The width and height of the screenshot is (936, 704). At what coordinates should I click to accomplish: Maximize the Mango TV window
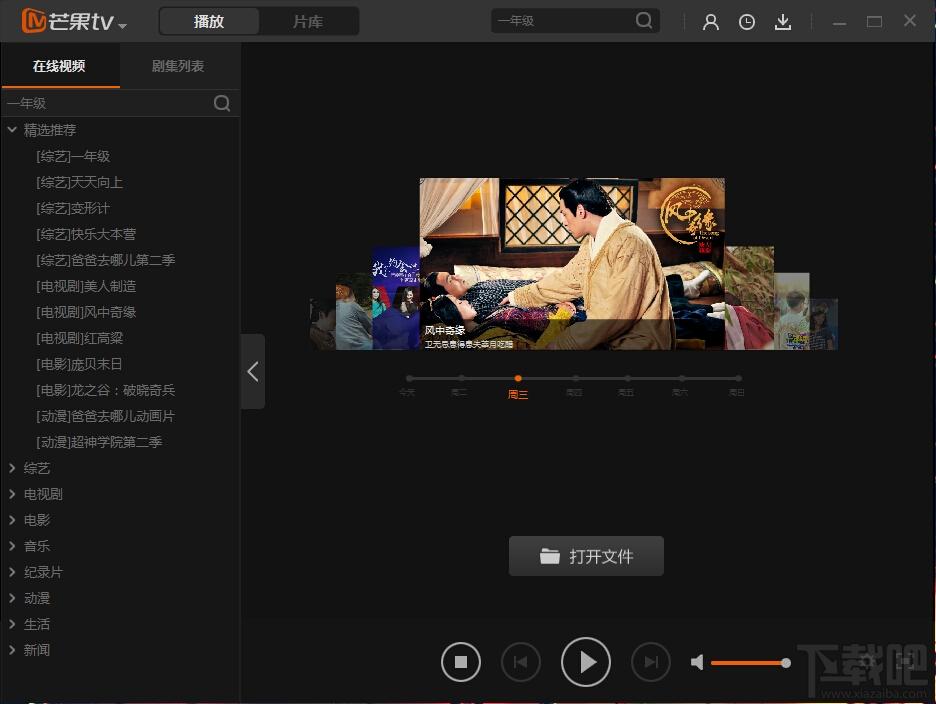(875, 22)
